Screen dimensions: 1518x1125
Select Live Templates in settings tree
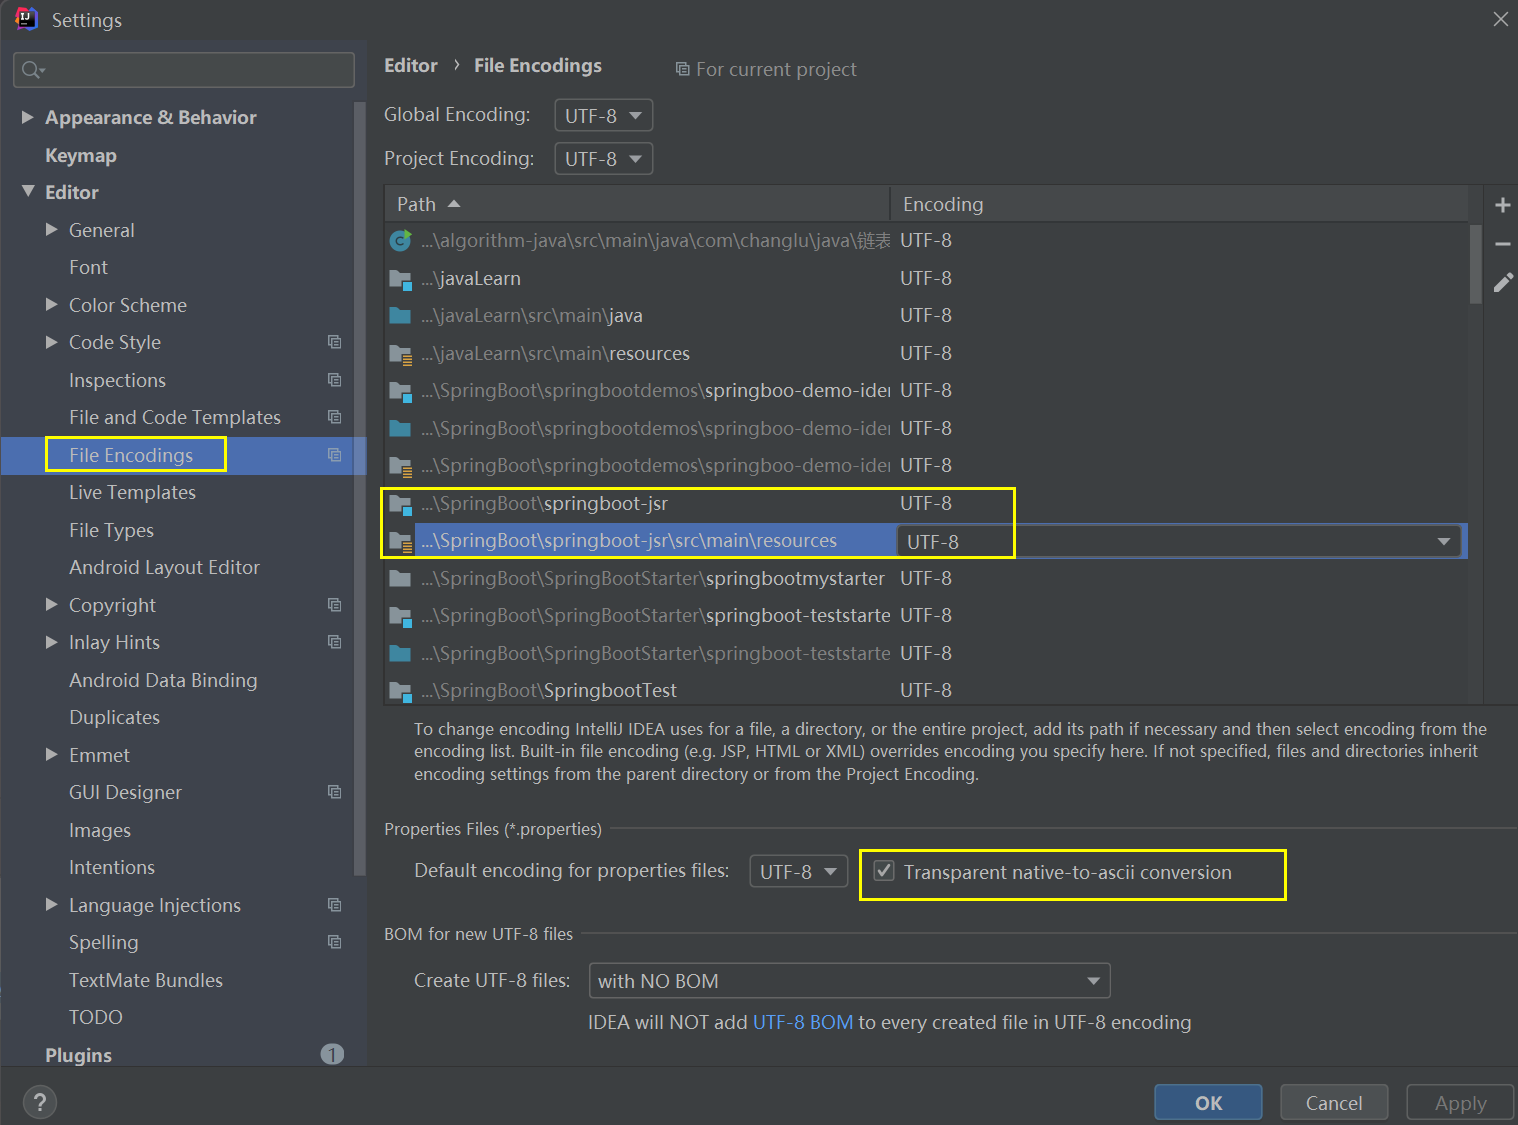click(132, 492)
